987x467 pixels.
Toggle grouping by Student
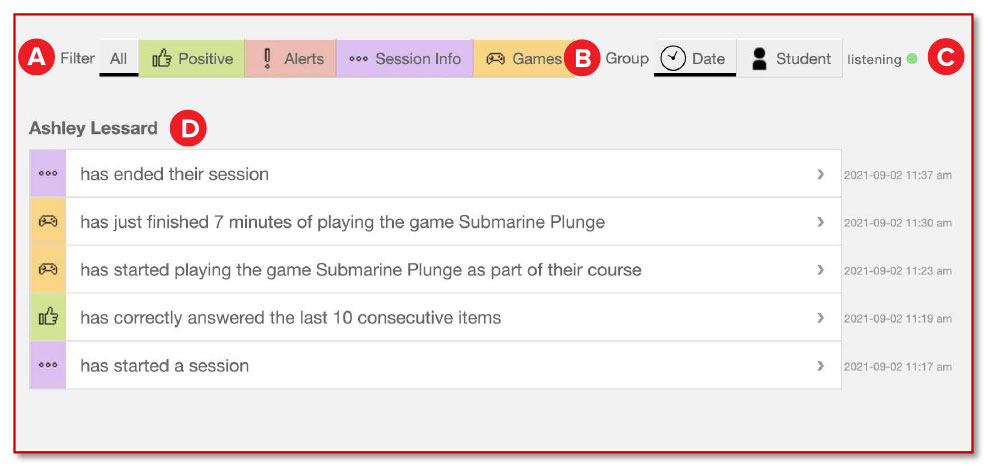point(790,59)
